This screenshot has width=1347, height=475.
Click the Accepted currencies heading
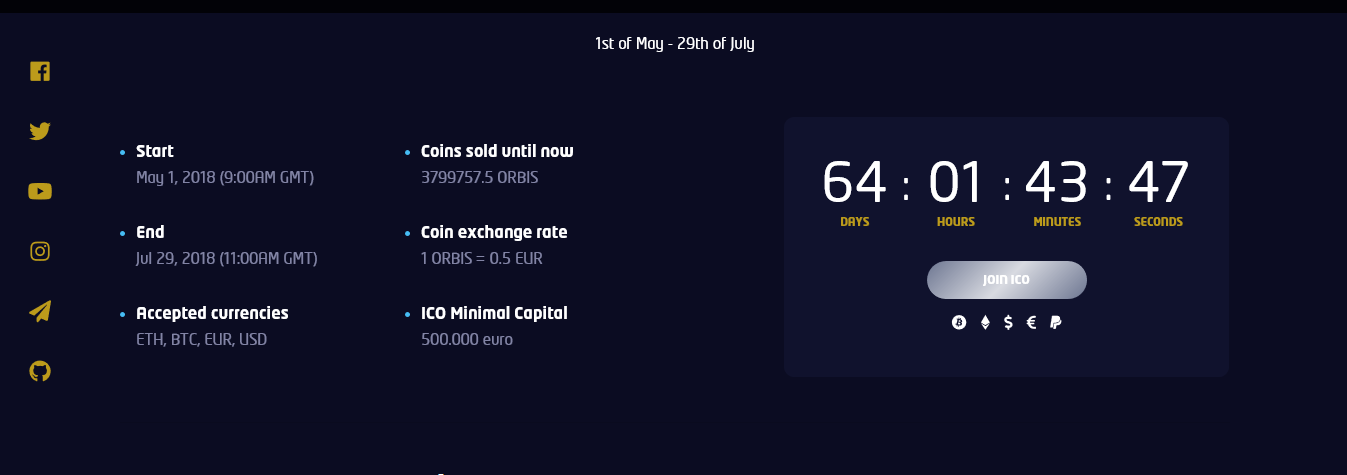click(x=212, y=313)
